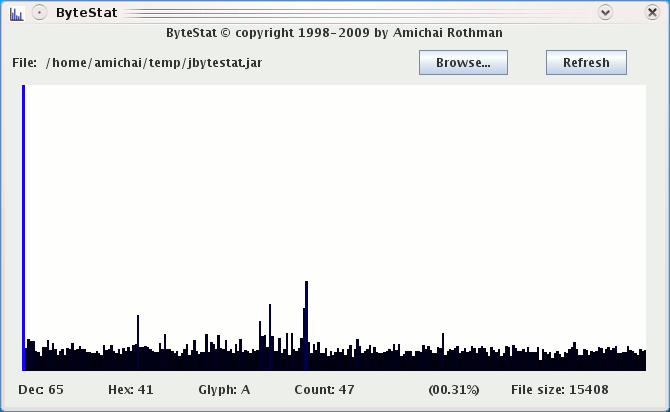Select the file path /home/amichai/temp/jbytestat.jar
This screenshot has width=670, height=412.
[x=154, y=63]
